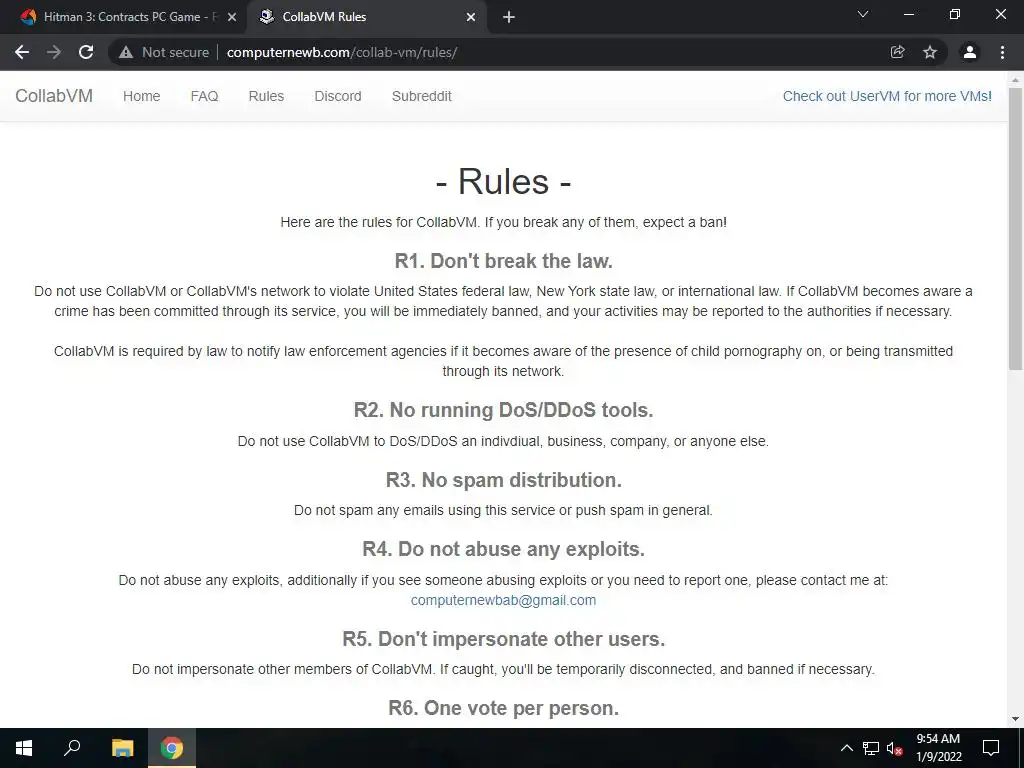Image resolution: width=1024 pixels, height=768 pixels.
Task: Follow the Check out UserVM link
Action: click(887, 96)
